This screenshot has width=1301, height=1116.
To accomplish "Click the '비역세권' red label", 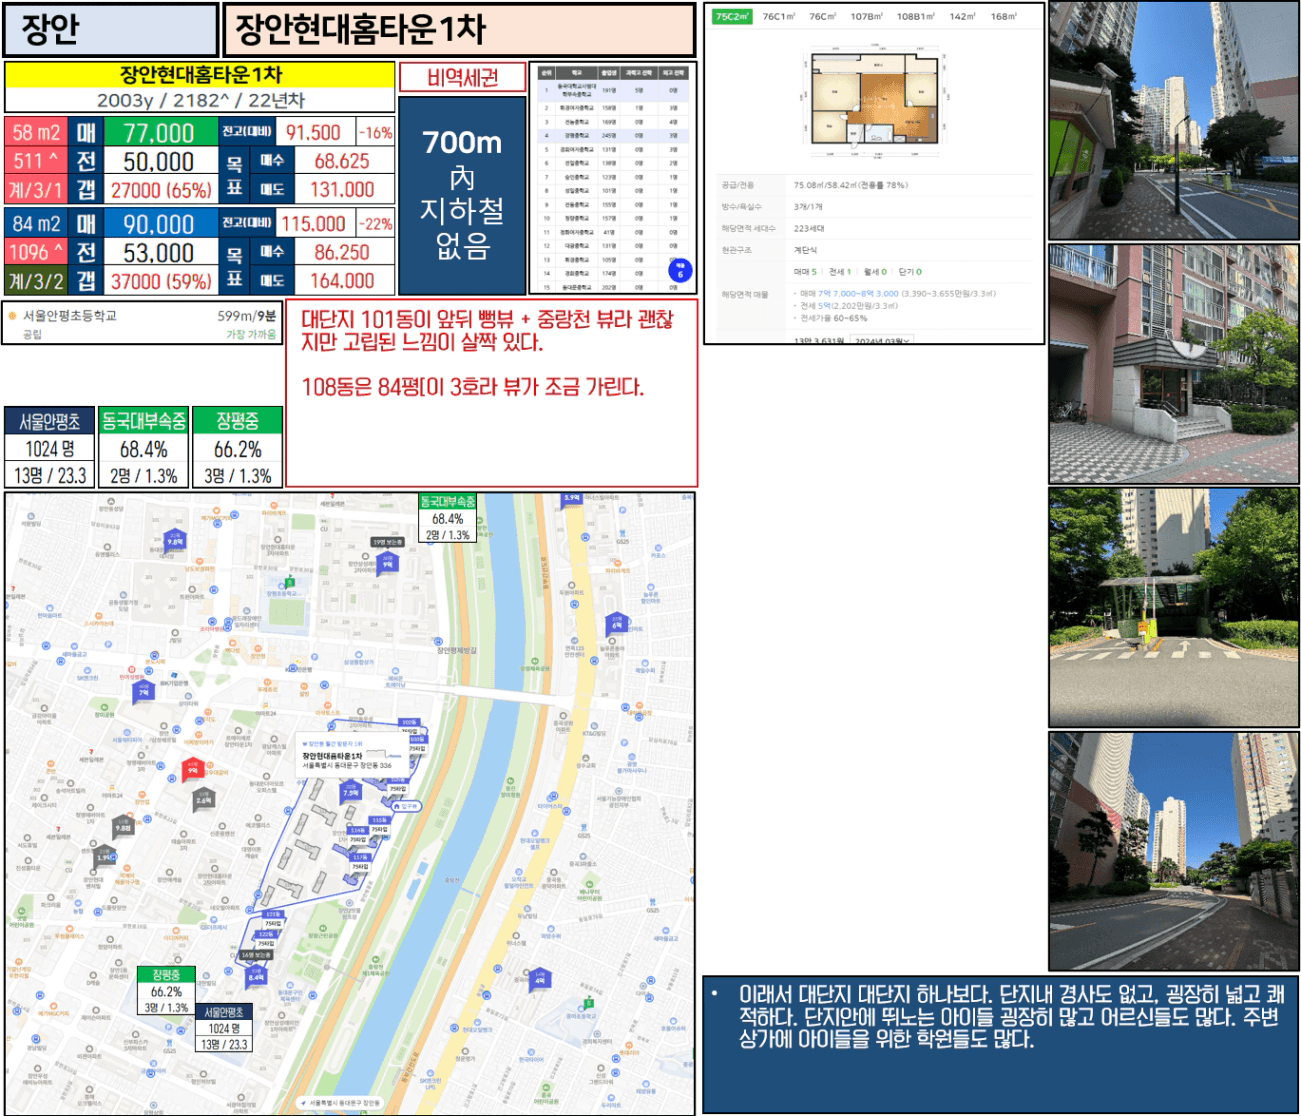I will 462,77.
